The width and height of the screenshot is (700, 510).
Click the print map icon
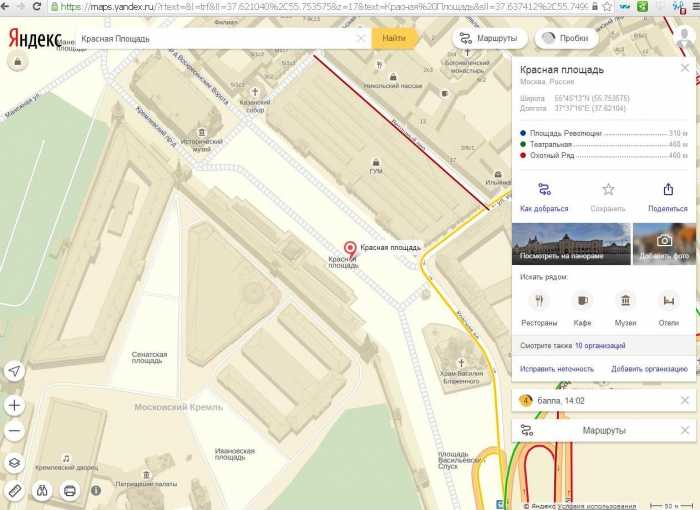[70, 491]
